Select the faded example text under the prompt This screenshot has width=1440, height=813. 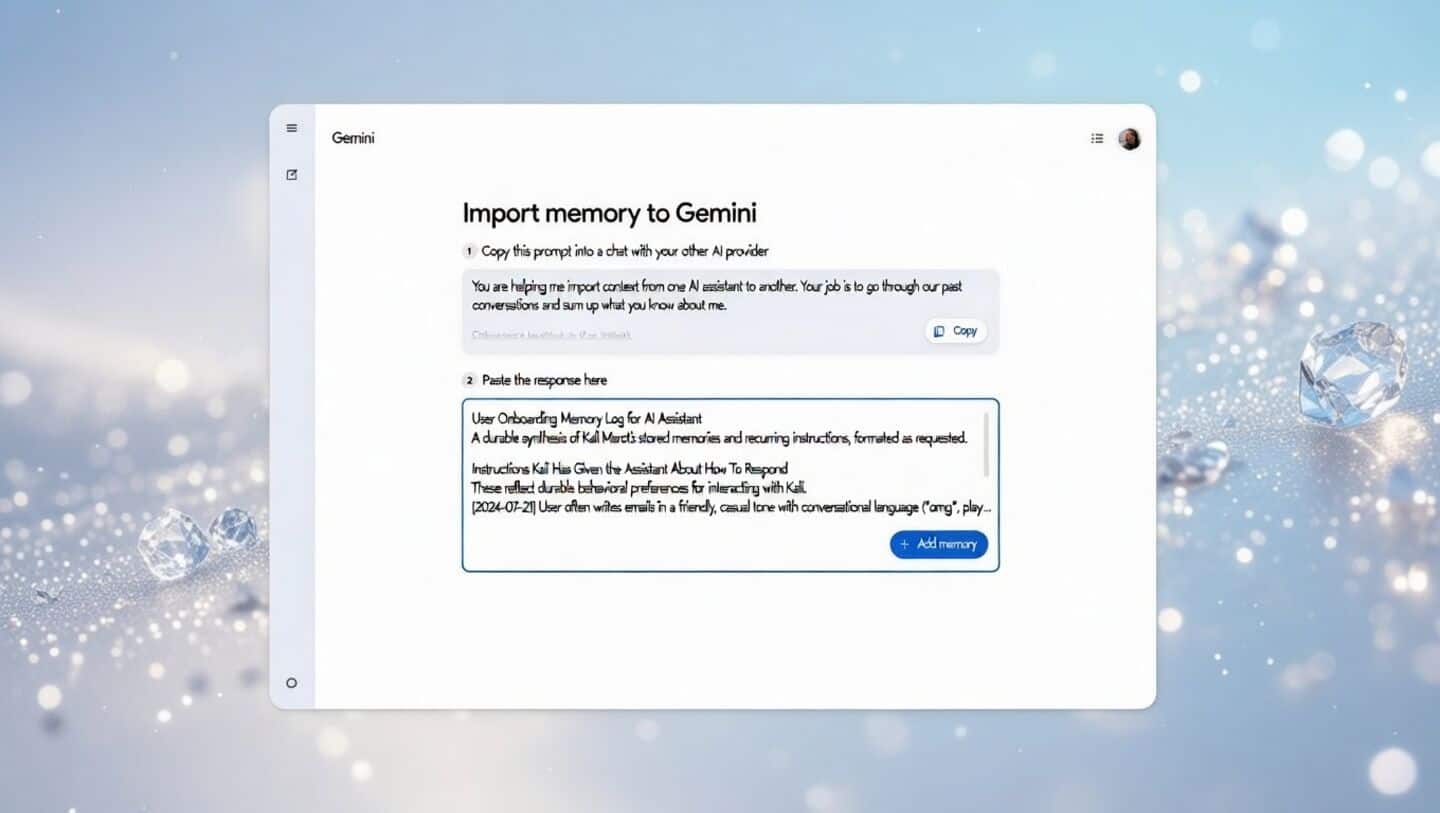(x=550, y=335)
